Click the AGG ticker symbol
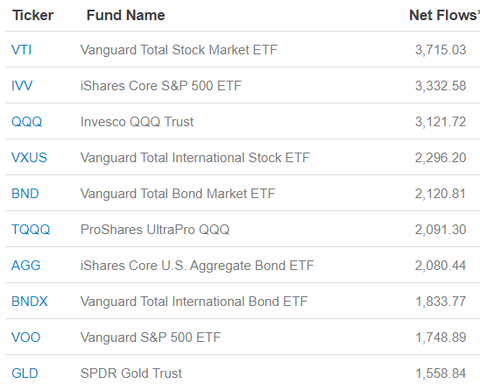480x391 pixels. (26, 266)
